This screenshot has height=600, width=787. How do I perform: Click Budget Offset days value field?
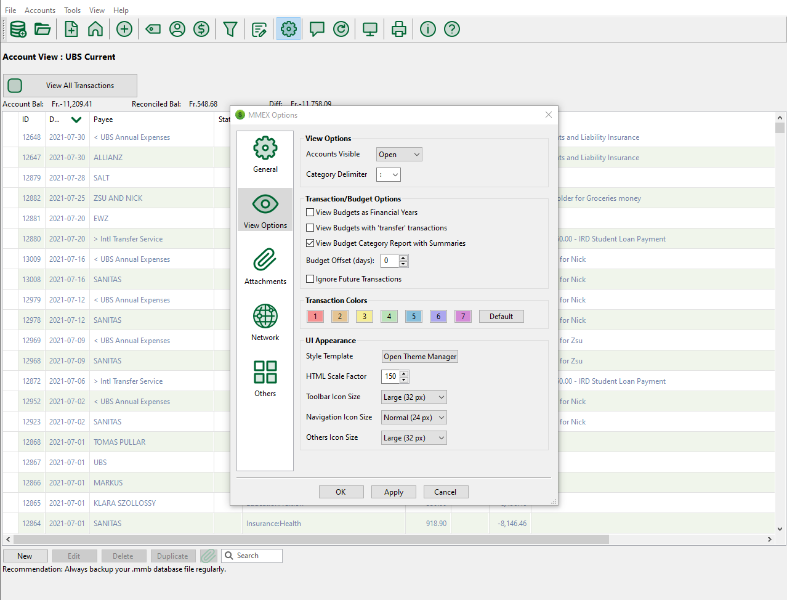click(x=390, y=261)
